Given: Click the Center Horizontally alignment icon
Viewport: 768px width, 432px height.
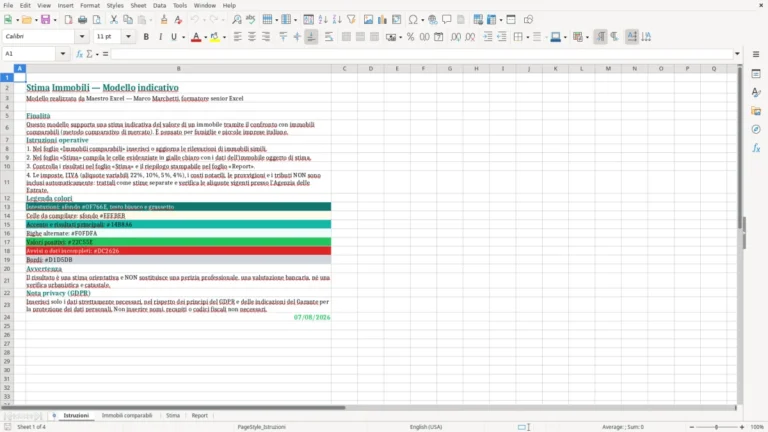Looking at the screenshot, I should [252, 37].
